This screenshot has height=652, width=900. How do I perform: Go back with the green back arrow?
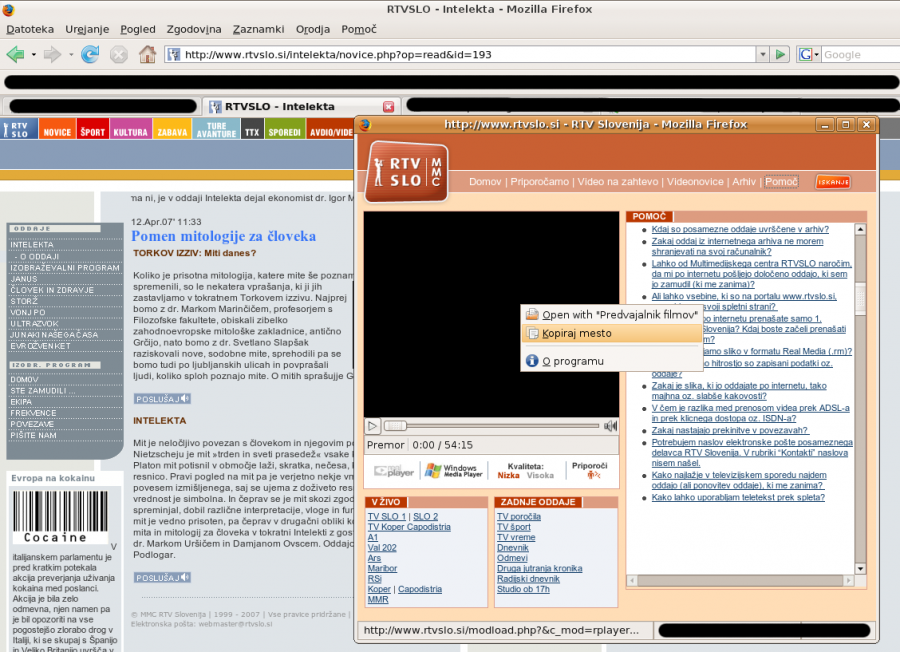tap(15, 55)
